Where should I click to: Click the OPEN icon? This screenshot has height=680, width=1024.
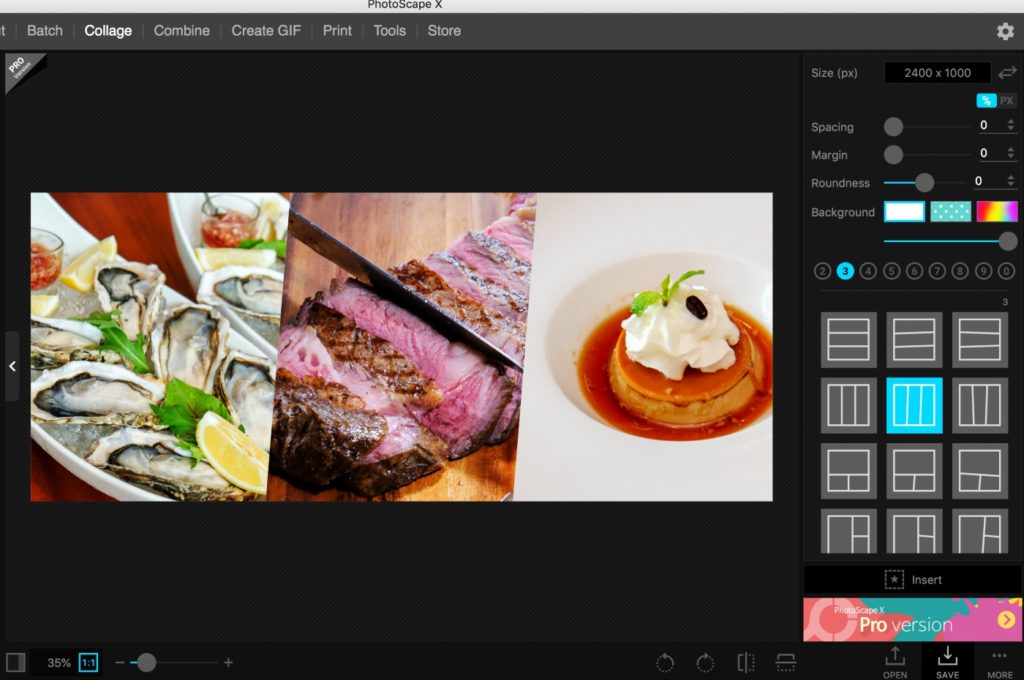(x=895, y=661)
